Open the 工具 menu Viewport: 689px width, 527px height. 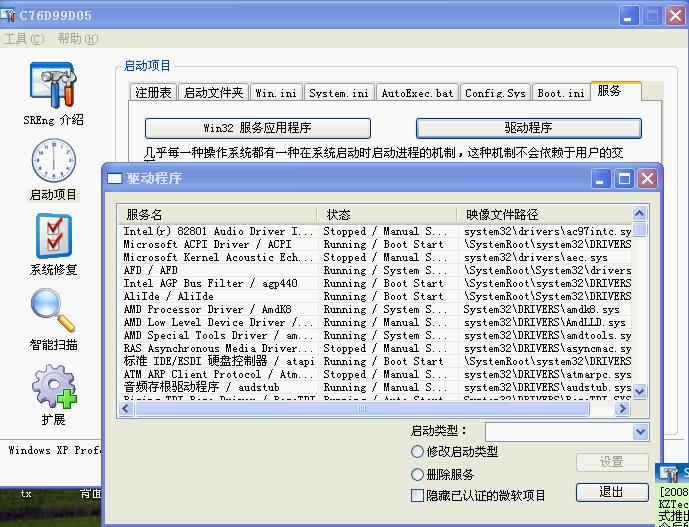(x=24, y=39)
